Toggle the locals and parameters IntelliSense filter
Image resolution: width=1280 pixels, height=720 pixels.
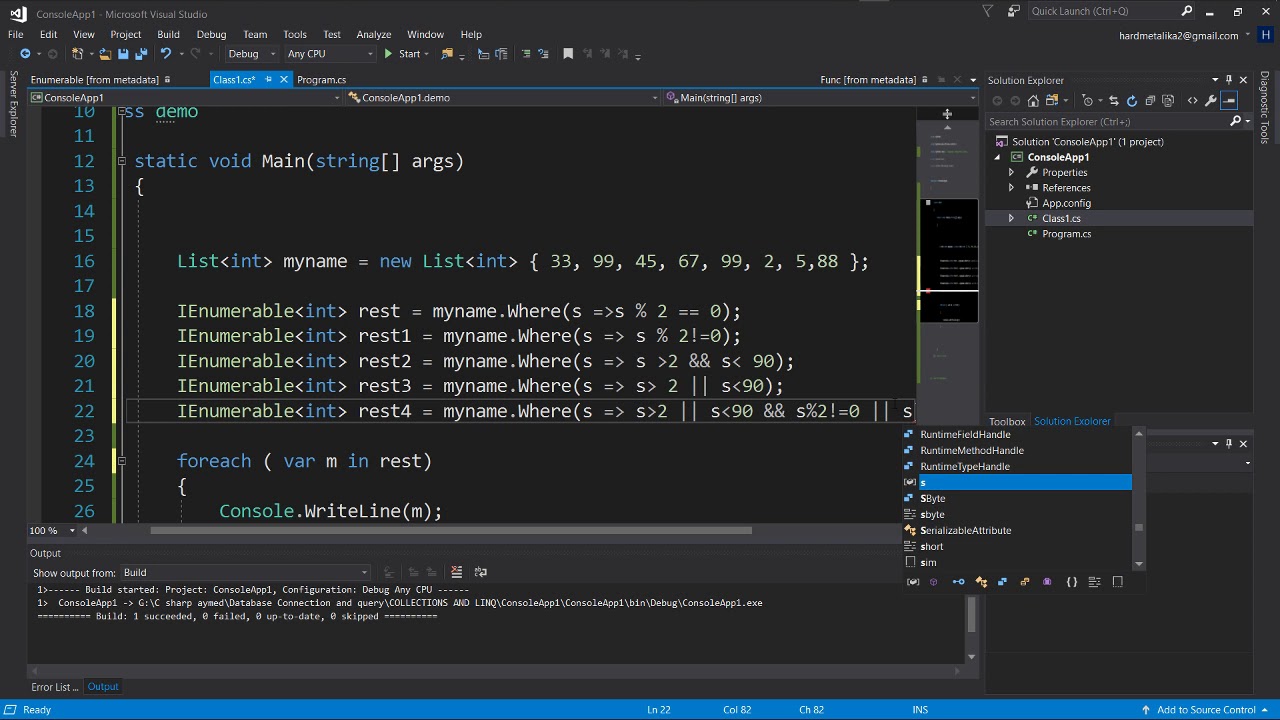[913, 582]
